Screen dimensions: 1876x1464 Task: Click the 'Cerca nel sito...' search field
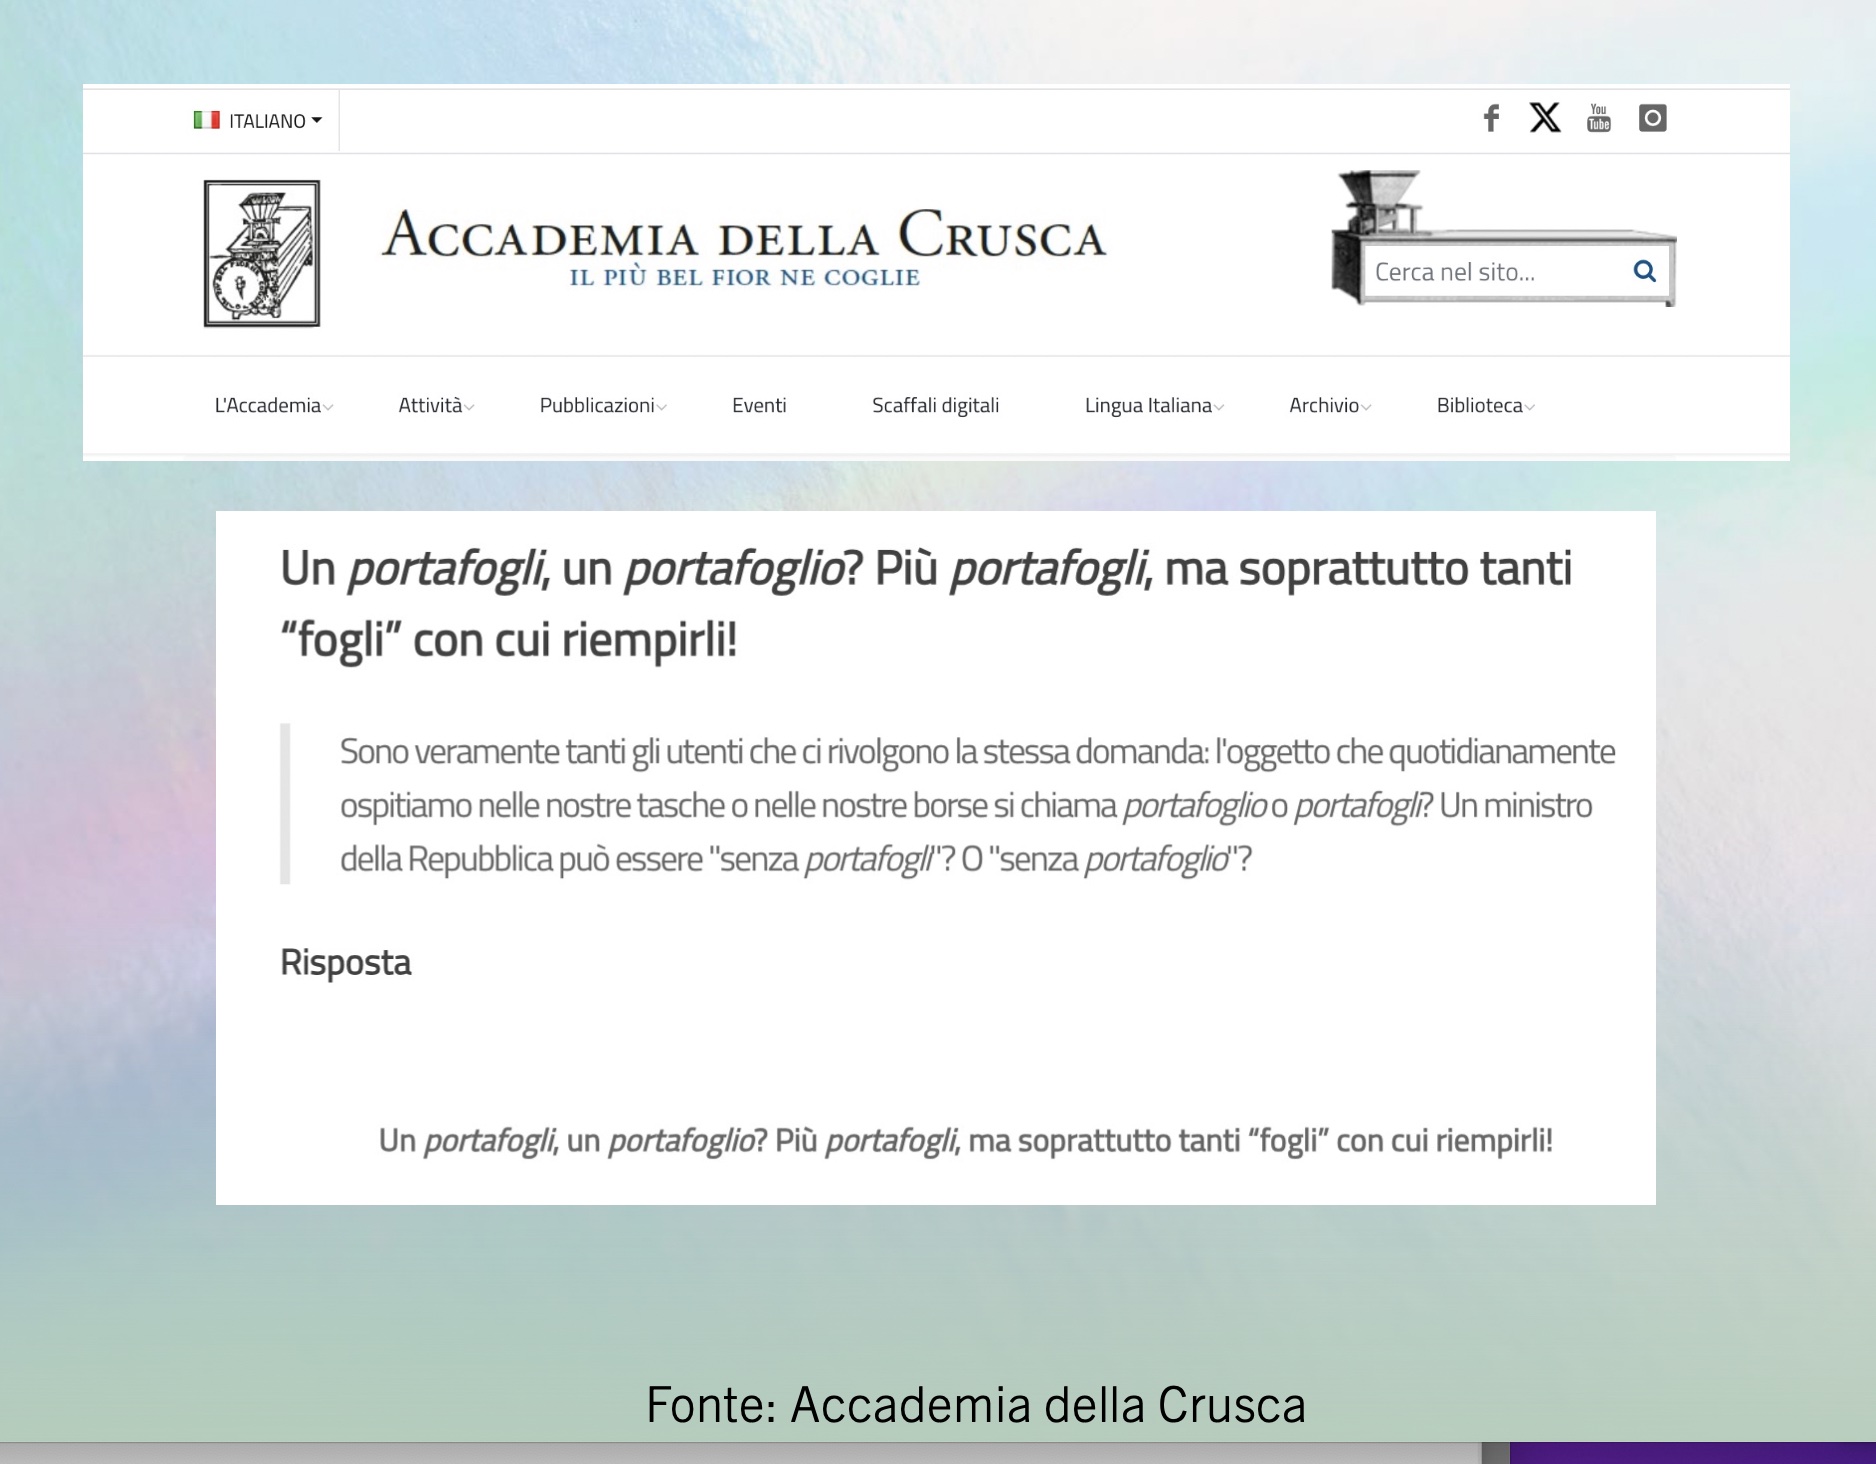[x=1490, y=272]
